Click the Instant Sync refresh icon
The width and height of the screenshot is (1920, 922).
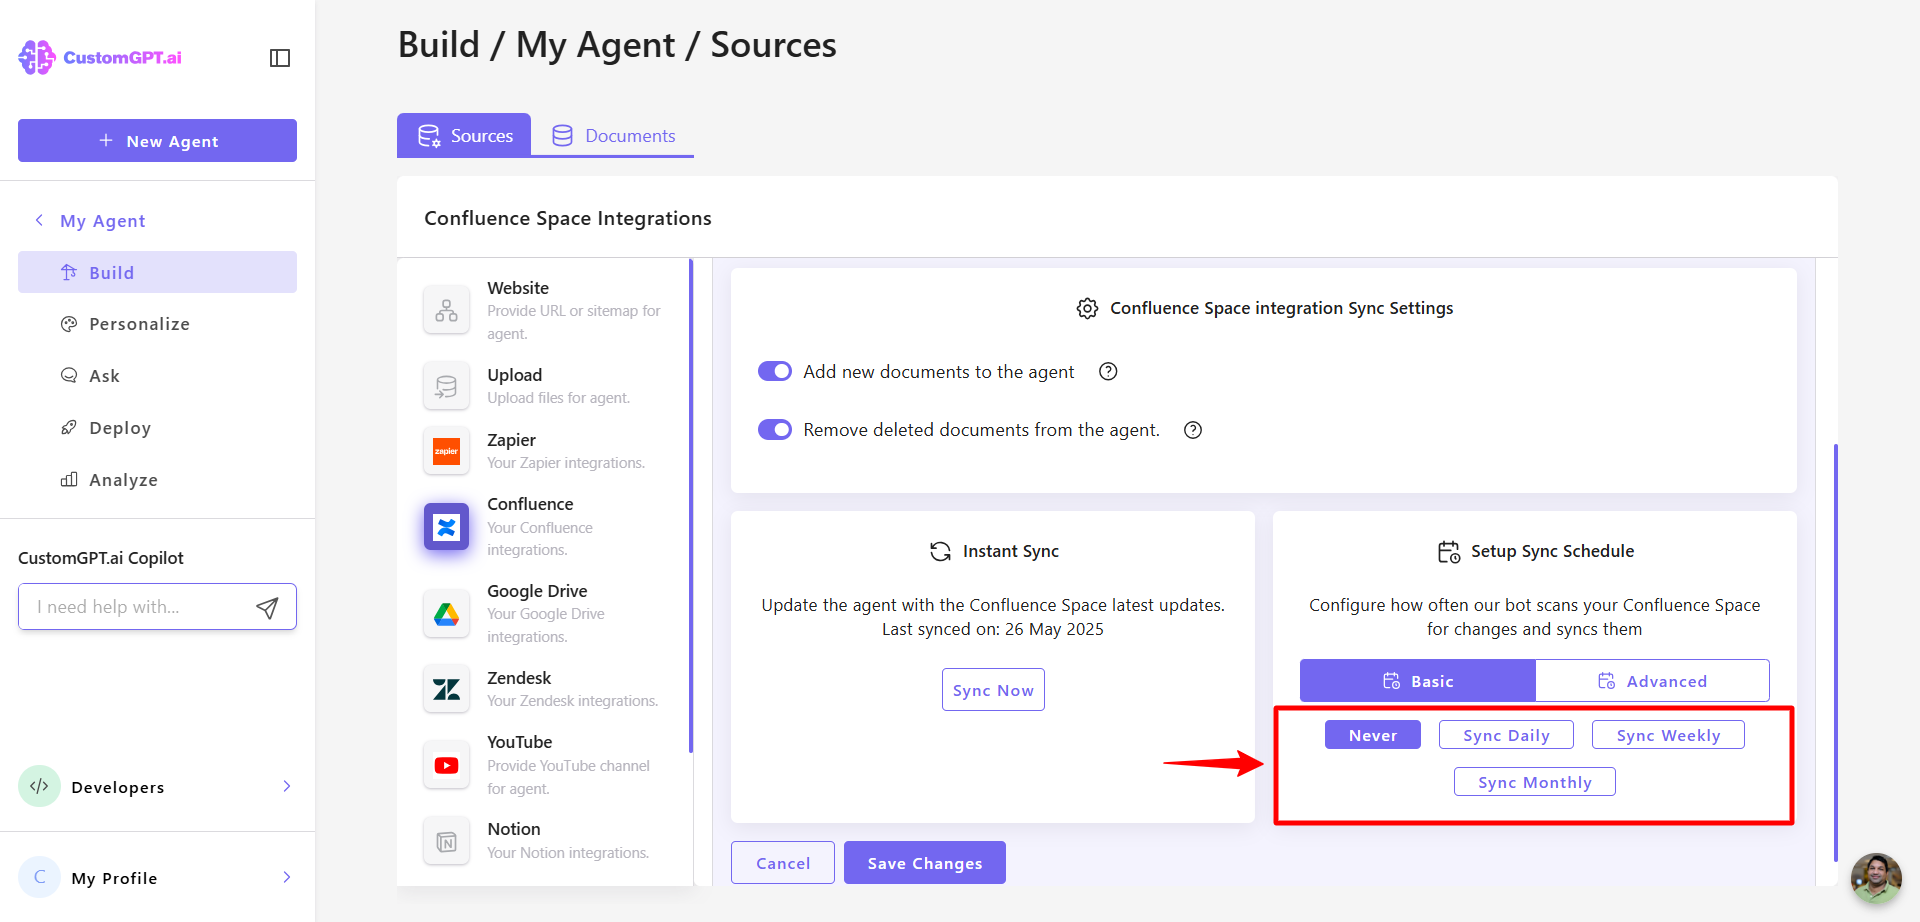[940, 551]
